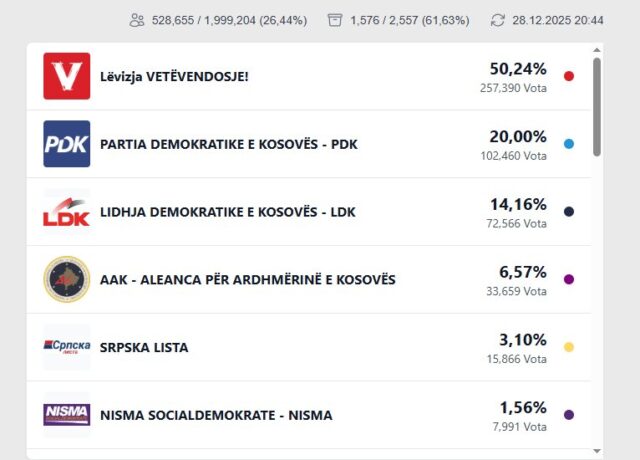Click the LDK party logo
640x460 pixels.
pyautogui.click(x=67, y=212)
